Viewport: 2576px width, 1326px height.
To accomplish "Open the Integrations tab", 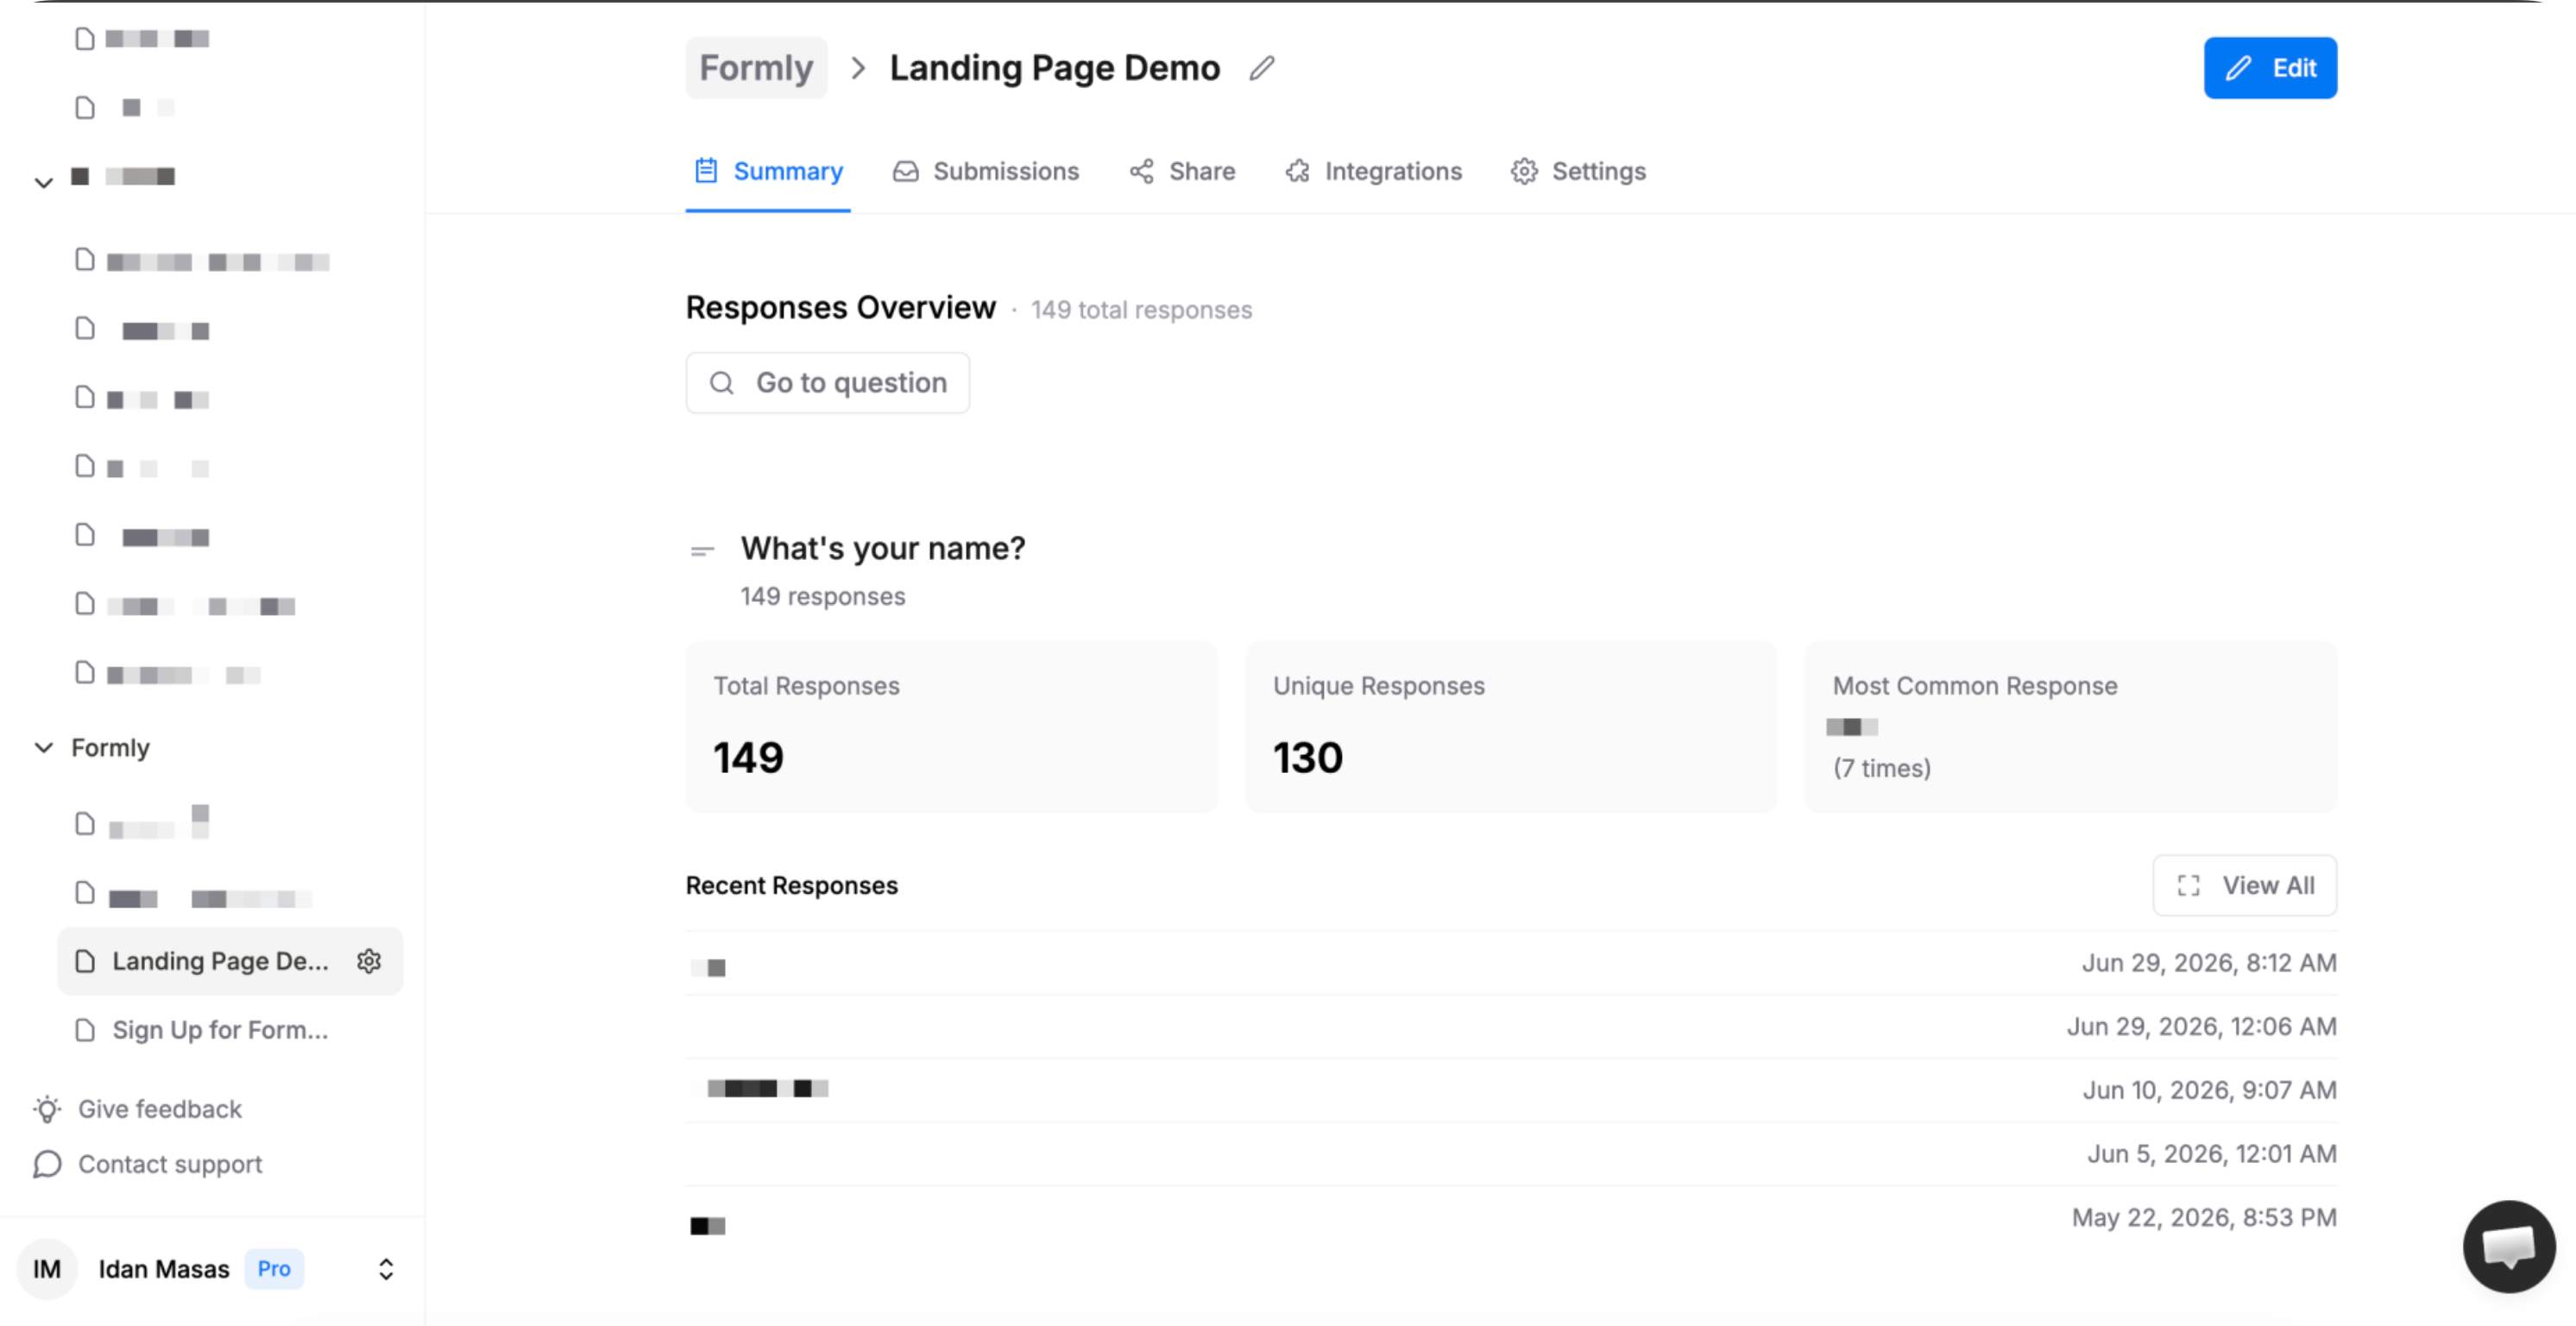I will click(1373, 171).
